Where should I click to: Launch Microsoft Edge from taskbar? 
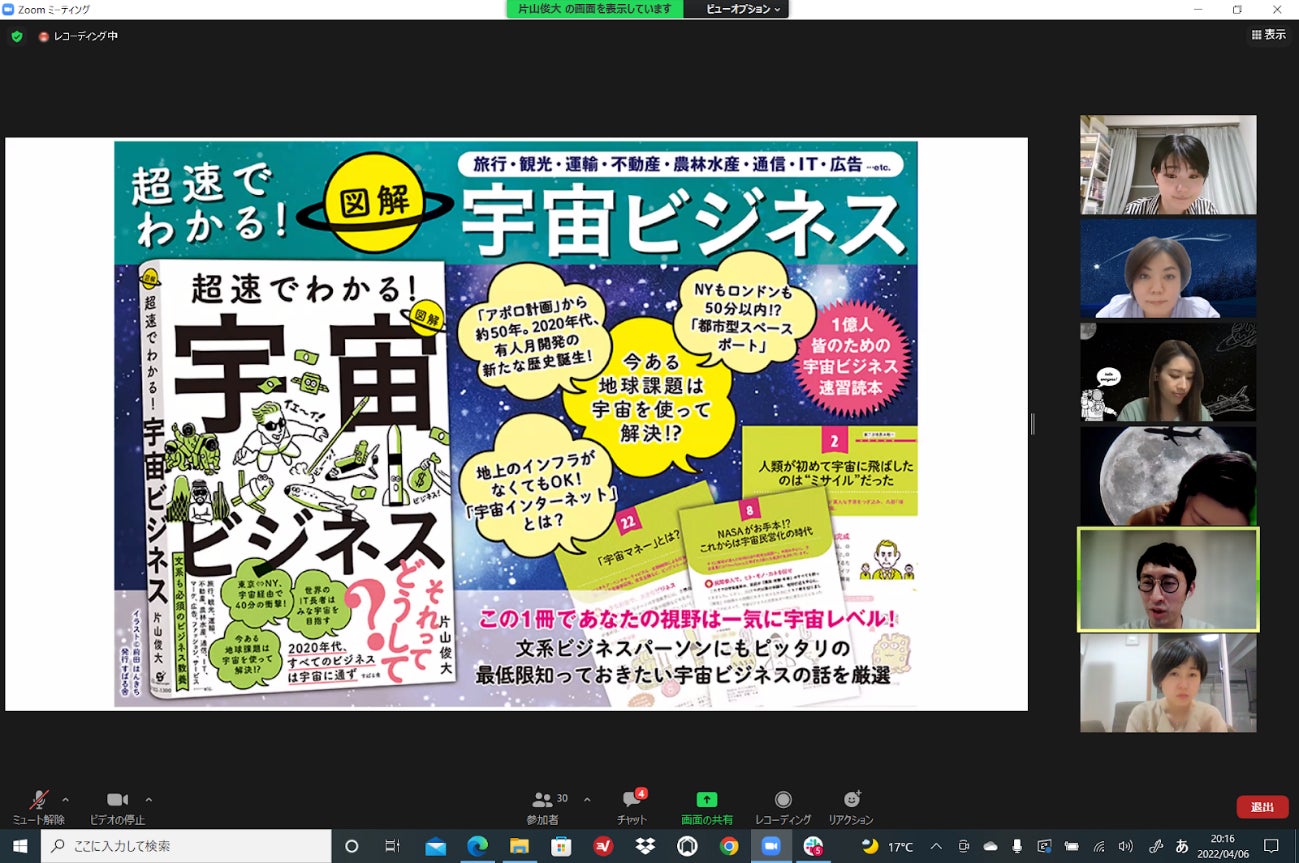click(x=477, y=846)
